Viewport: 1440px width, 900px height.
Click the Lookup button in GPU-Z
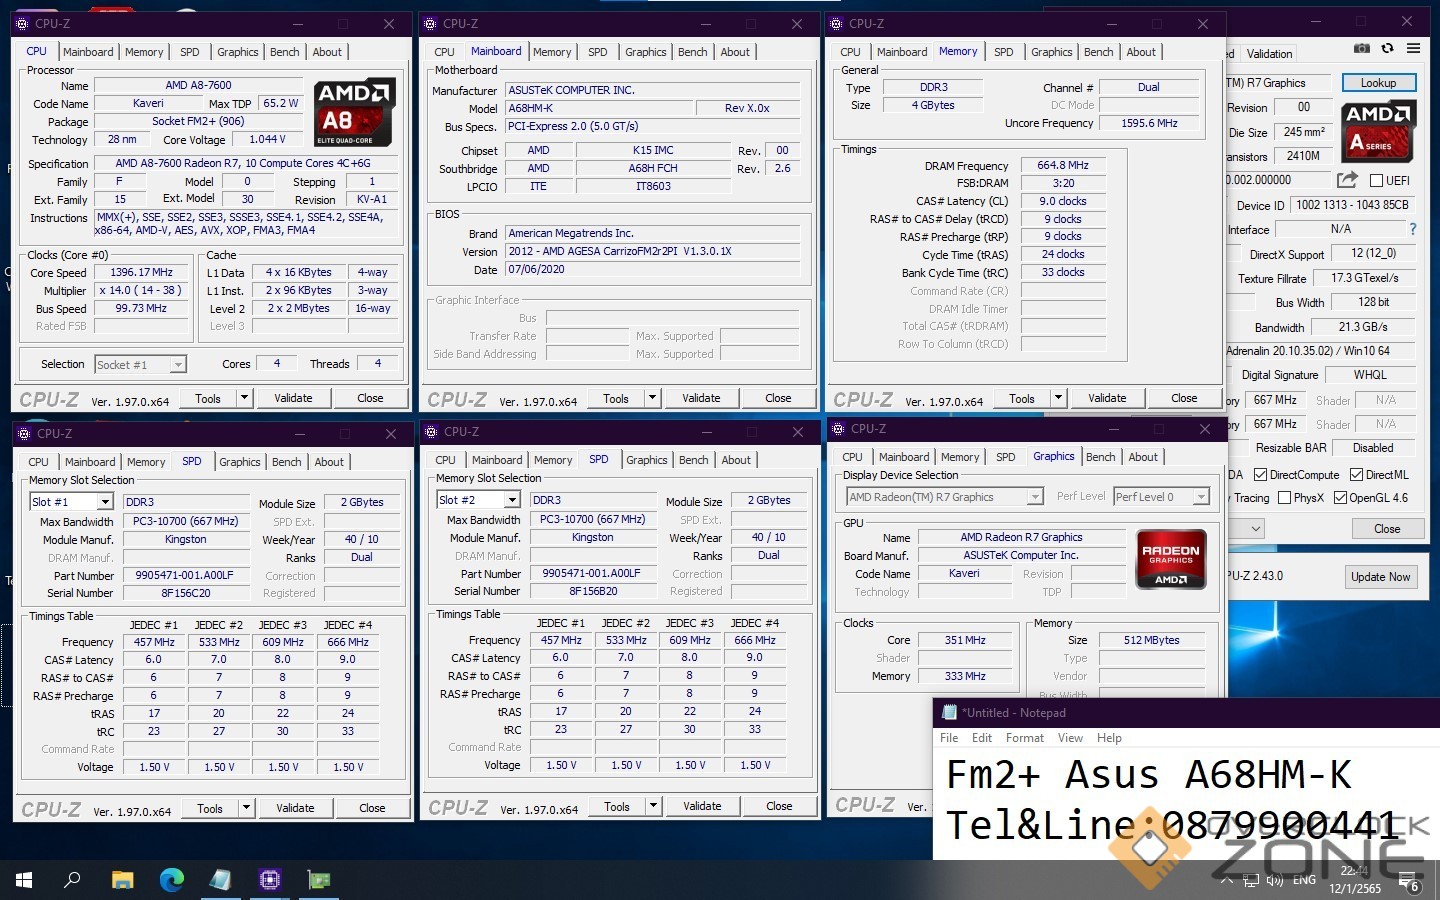1377,83
